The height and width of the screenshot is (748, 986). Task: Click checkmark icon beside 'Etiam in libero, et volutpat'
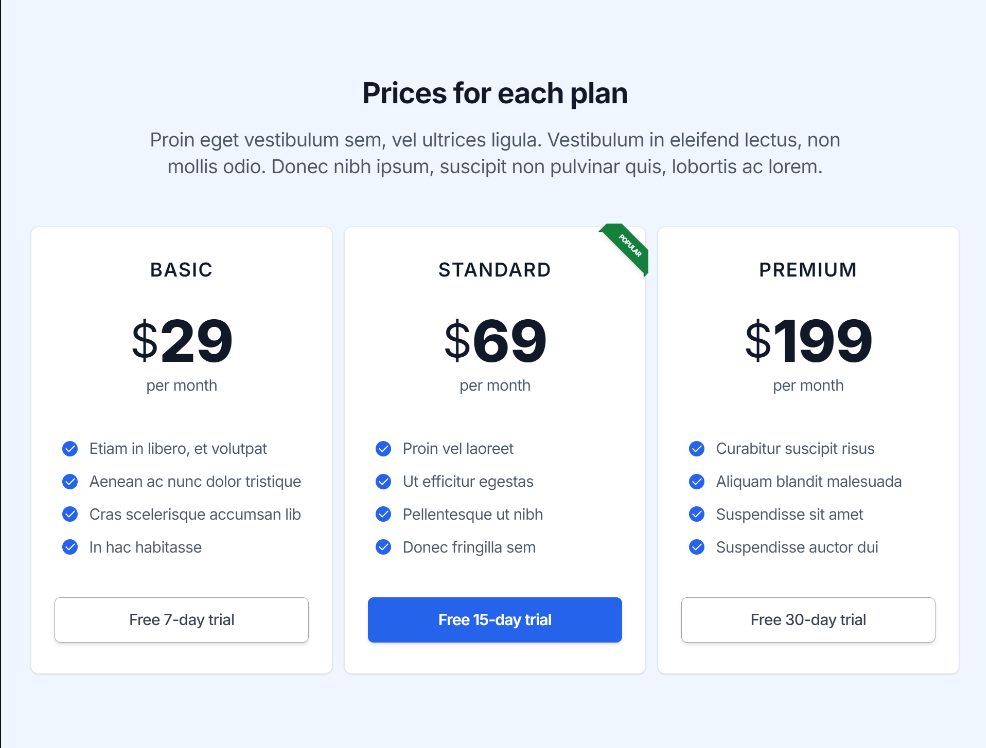click(70, 449)
